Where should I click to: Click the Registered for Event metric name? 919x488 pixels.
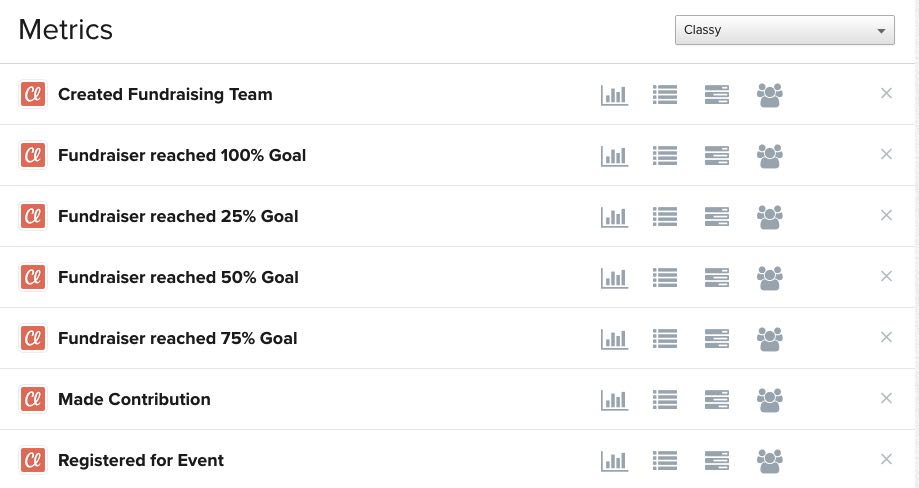141,460
